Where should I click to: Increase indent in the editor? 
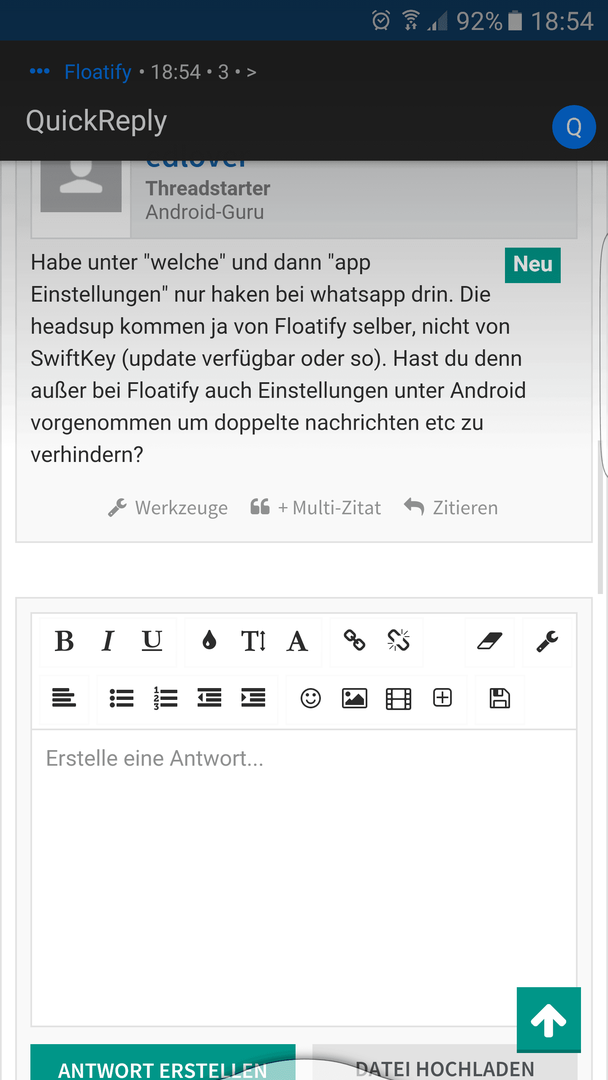tap(253, 699)
